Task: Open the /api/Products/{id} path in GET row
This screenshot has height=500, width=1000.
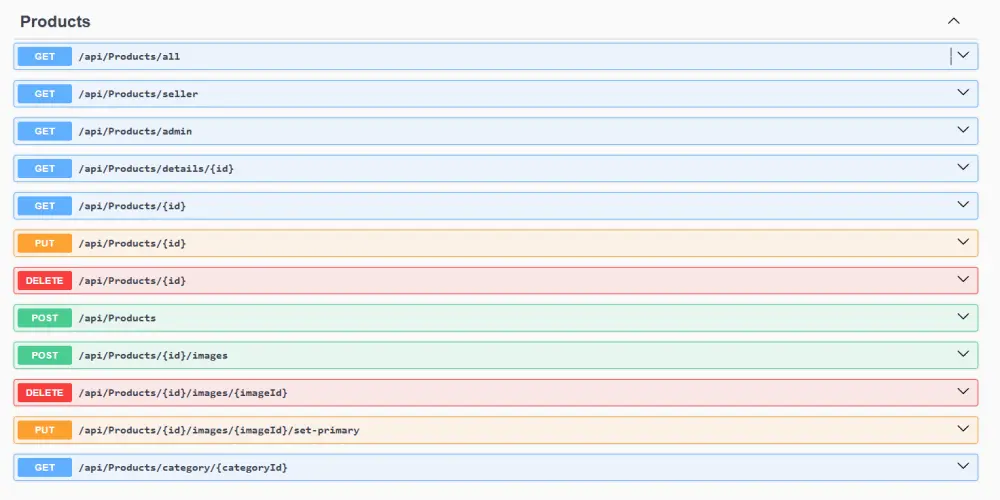Action: [x=132, y=206]
